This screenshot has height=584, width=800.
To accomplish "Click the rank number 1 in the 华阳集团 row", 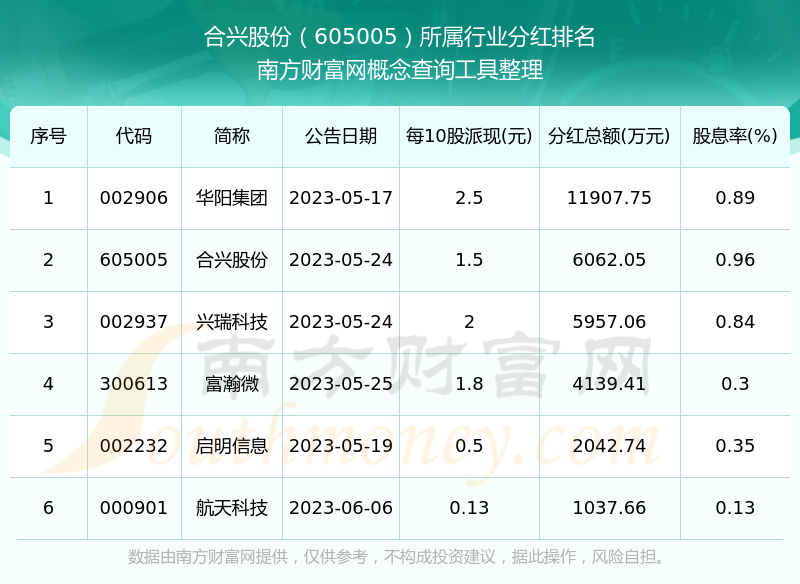I will pos(48,198).
